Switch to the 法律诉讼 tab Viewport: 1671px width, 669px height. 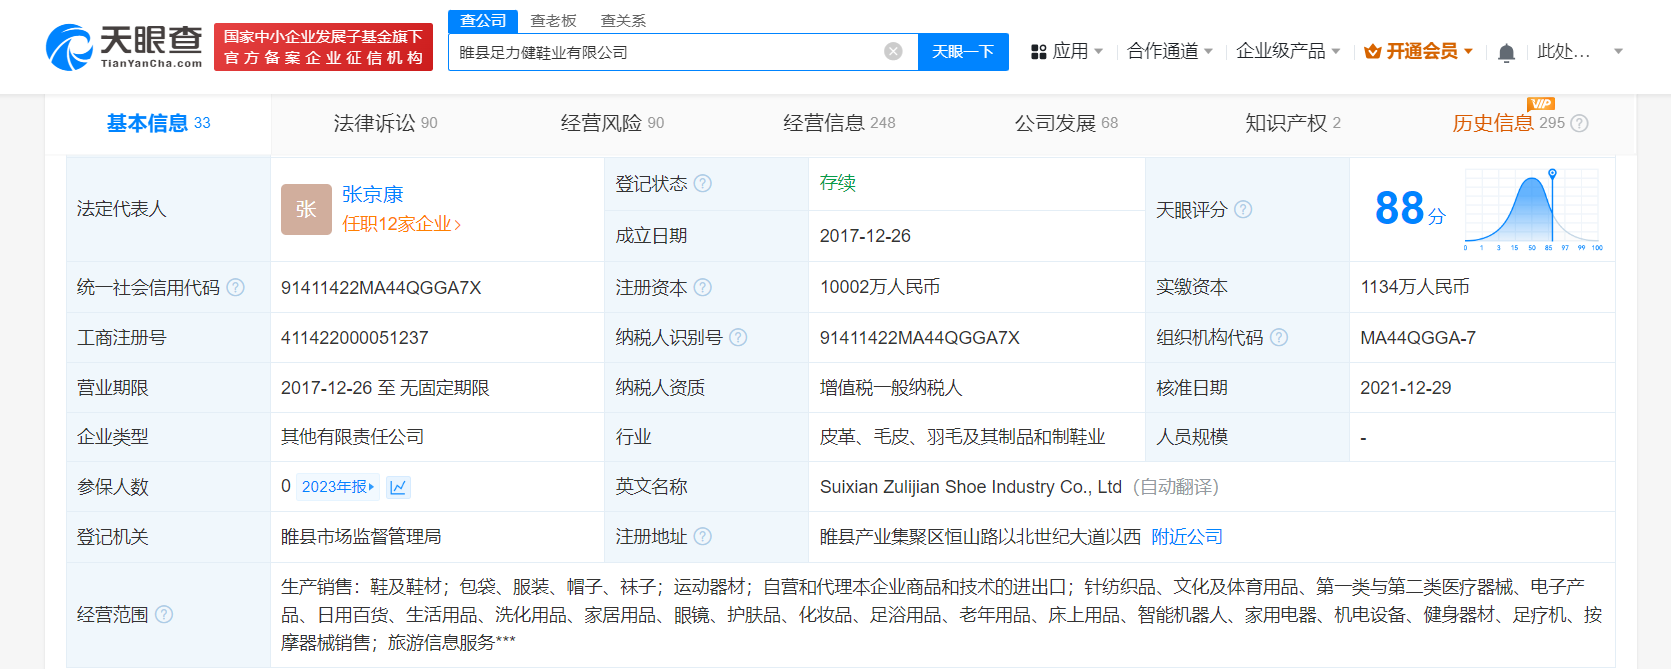385,123
